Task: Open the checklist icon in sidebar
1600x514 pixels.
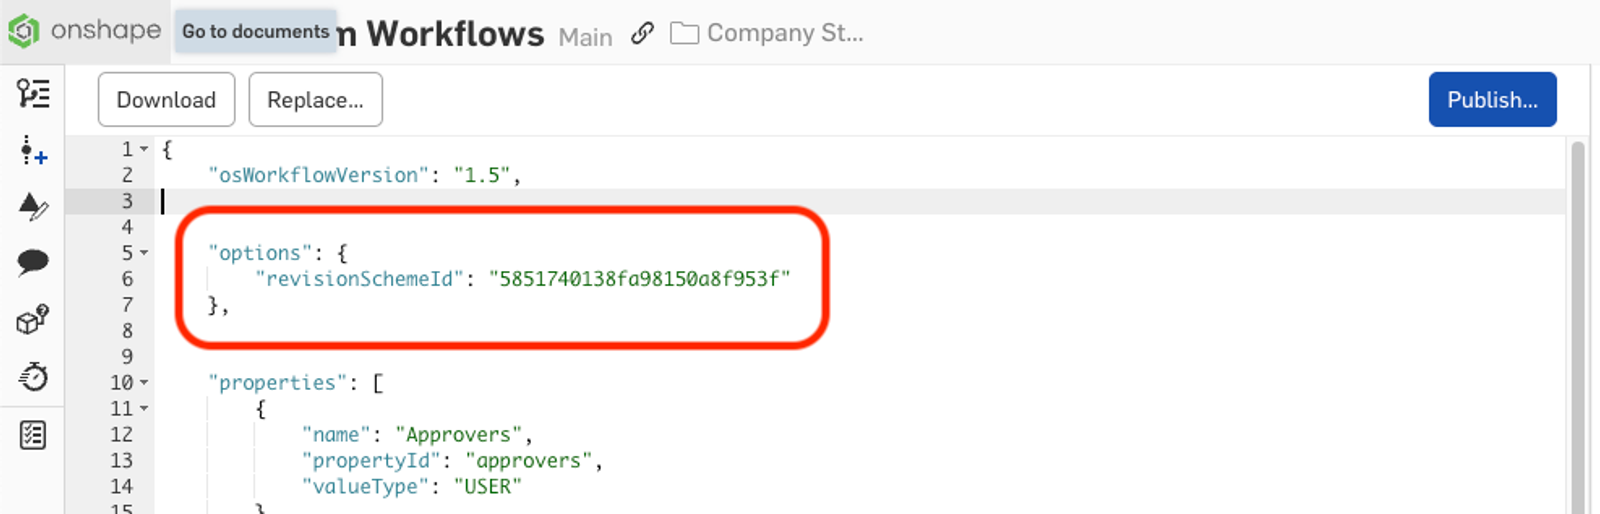Action: [x=33, y=435]
